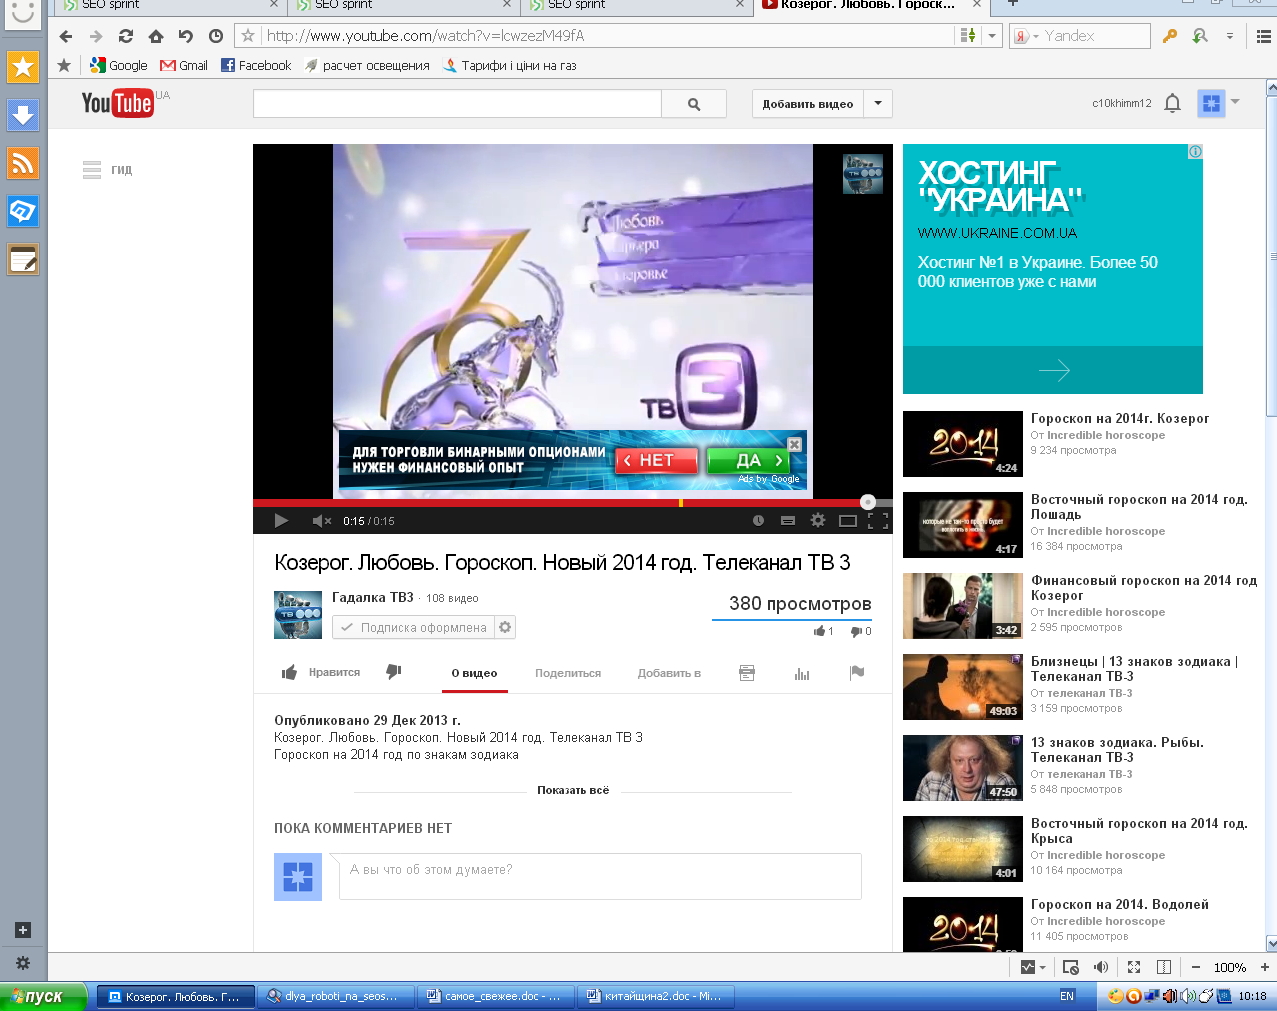The width and height of the screenshot is (1277, 1011).
Task: Unmute the video via the speaker icon
Action: pos(321,520)
